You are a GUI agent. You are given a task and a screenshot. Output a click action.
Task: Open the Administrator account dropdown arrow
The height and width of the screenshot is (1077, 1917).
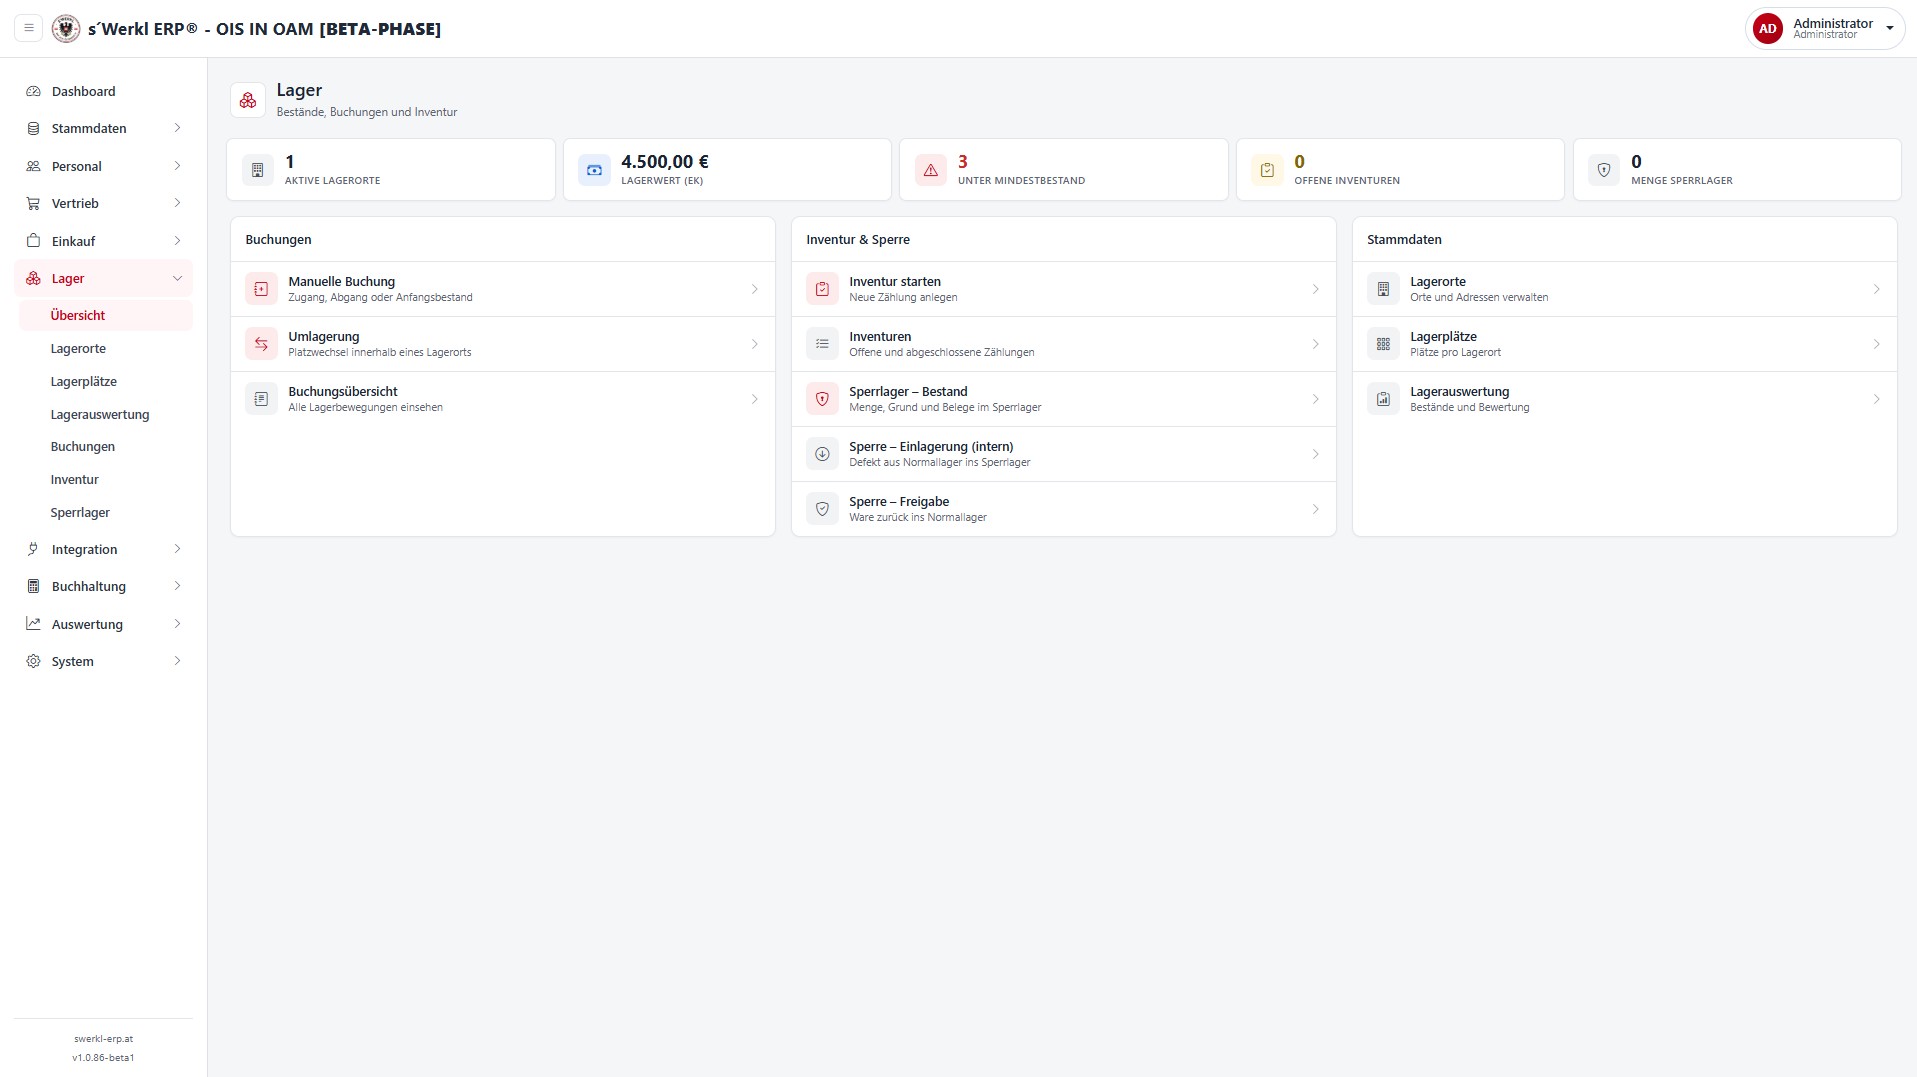1890,28
